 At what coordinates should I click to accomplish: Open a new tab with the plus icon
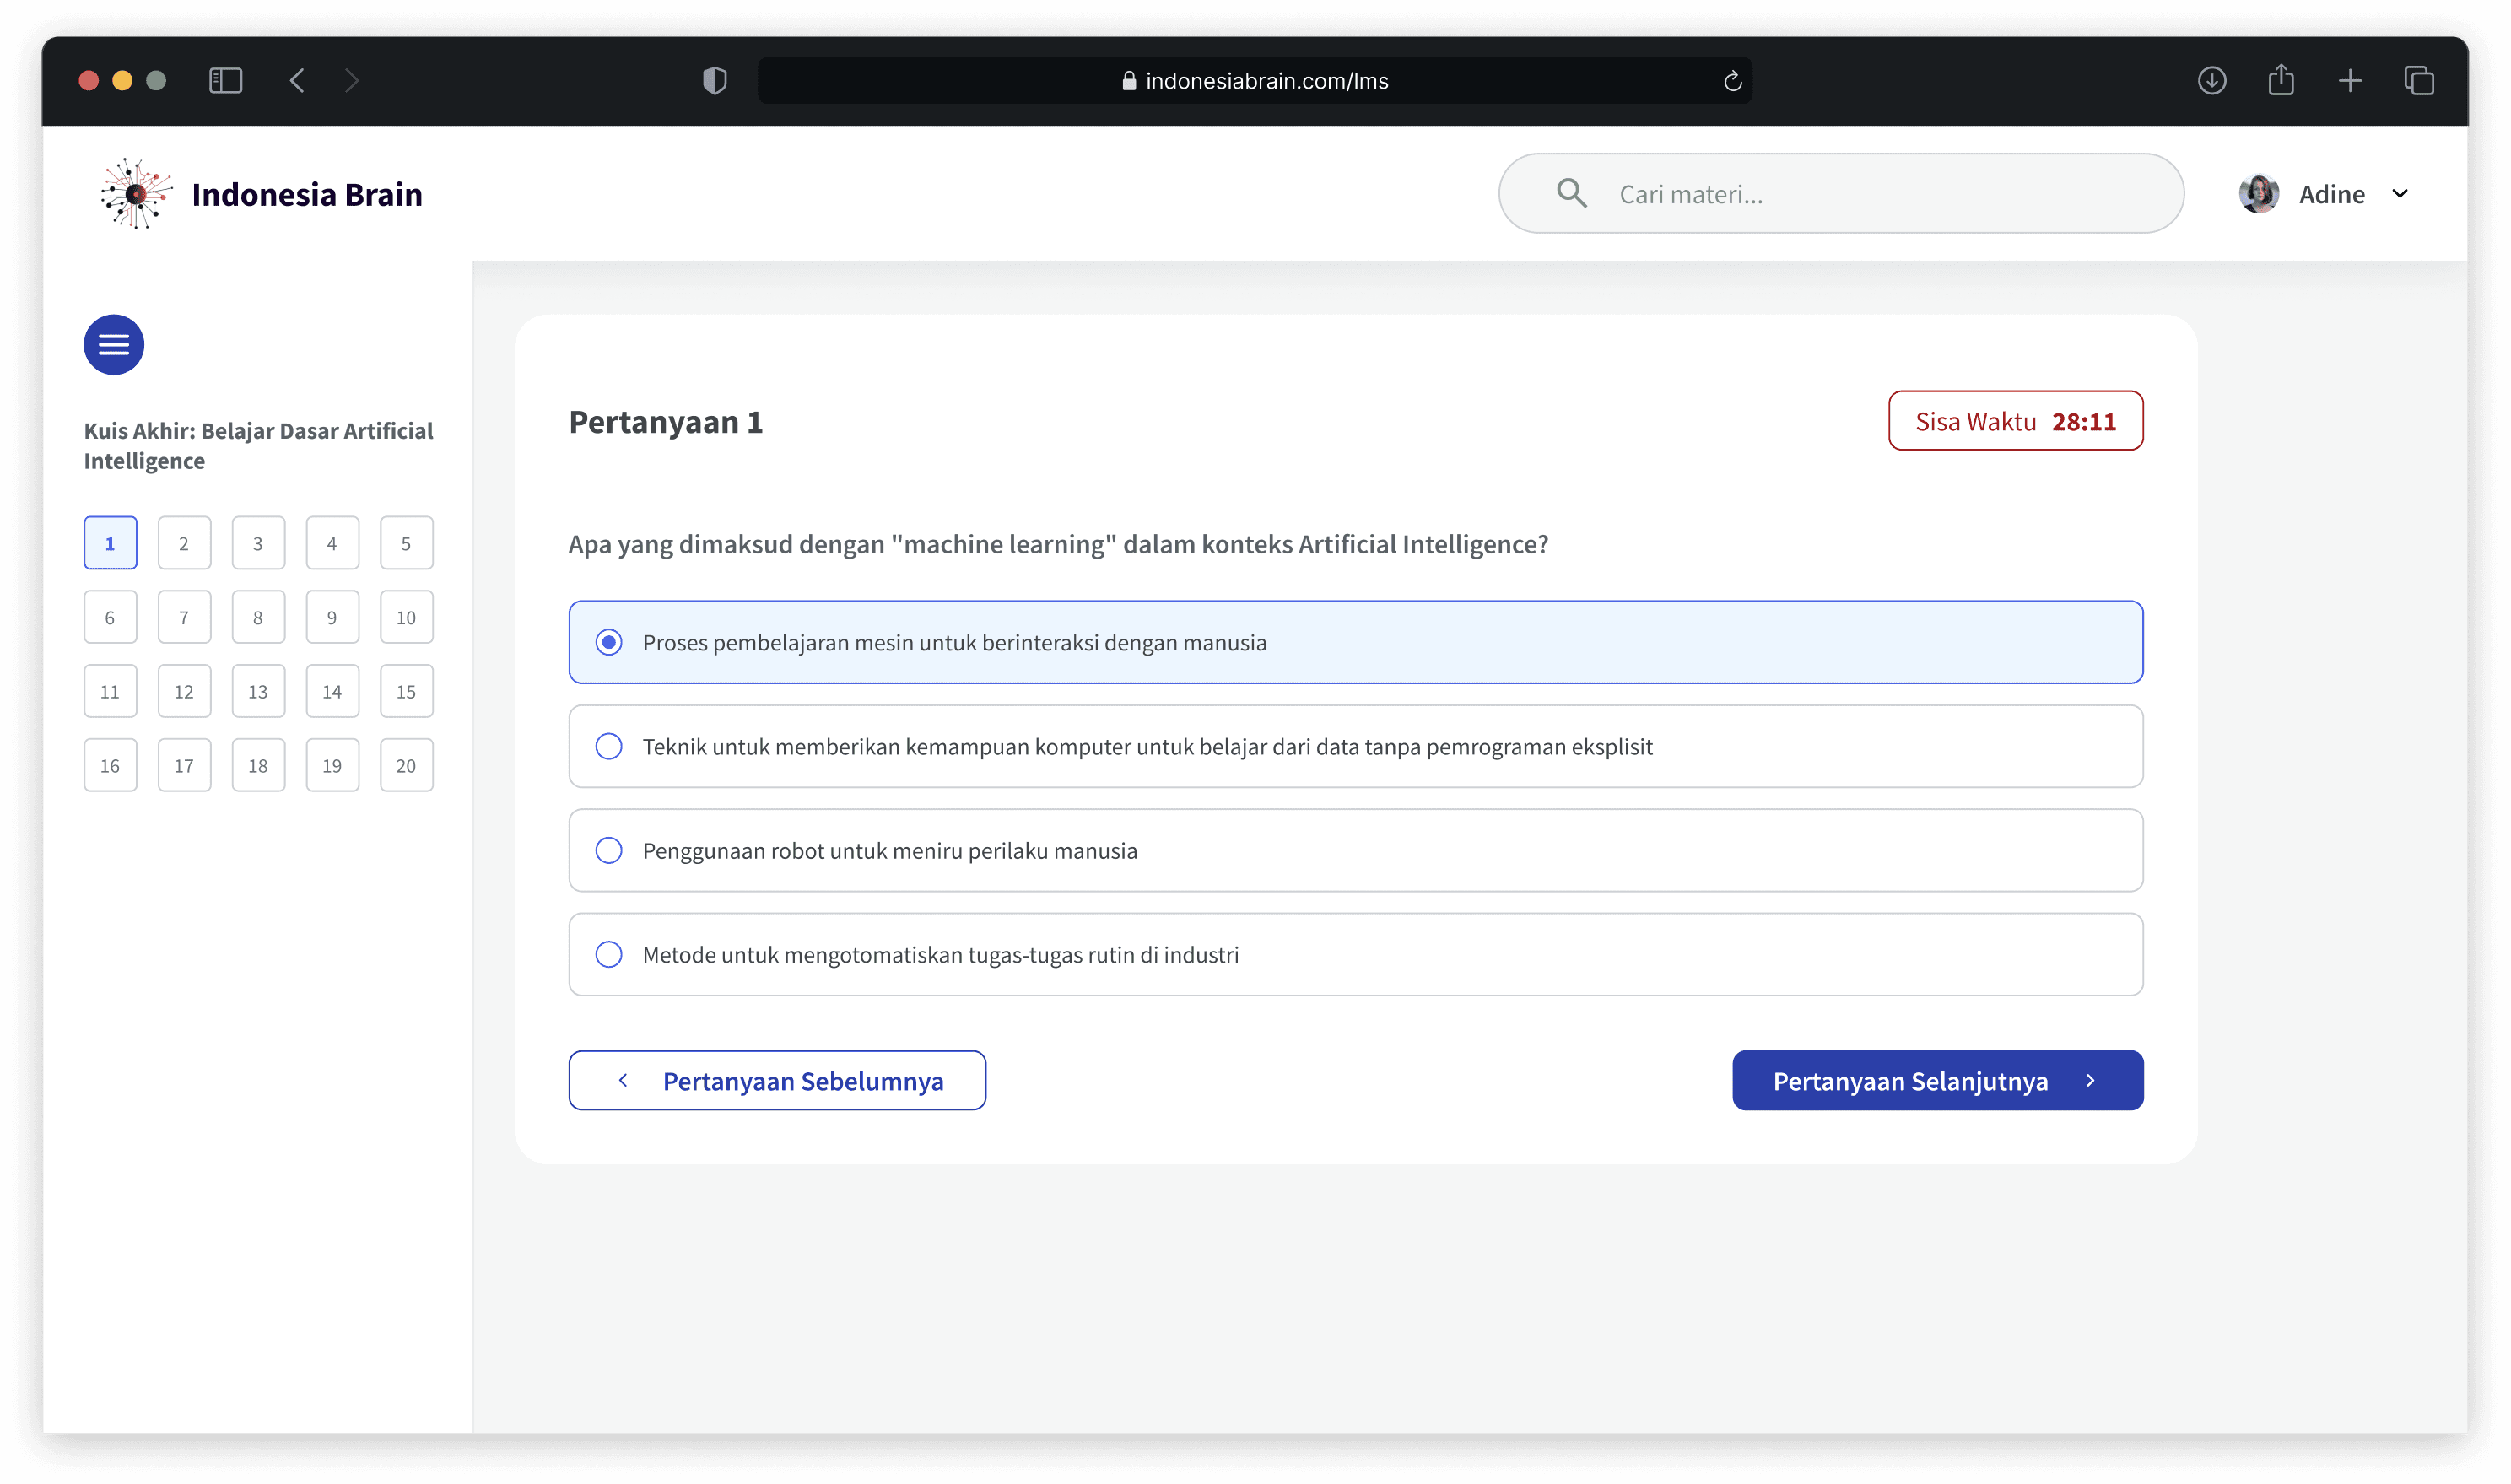(x=2349, y=80)
